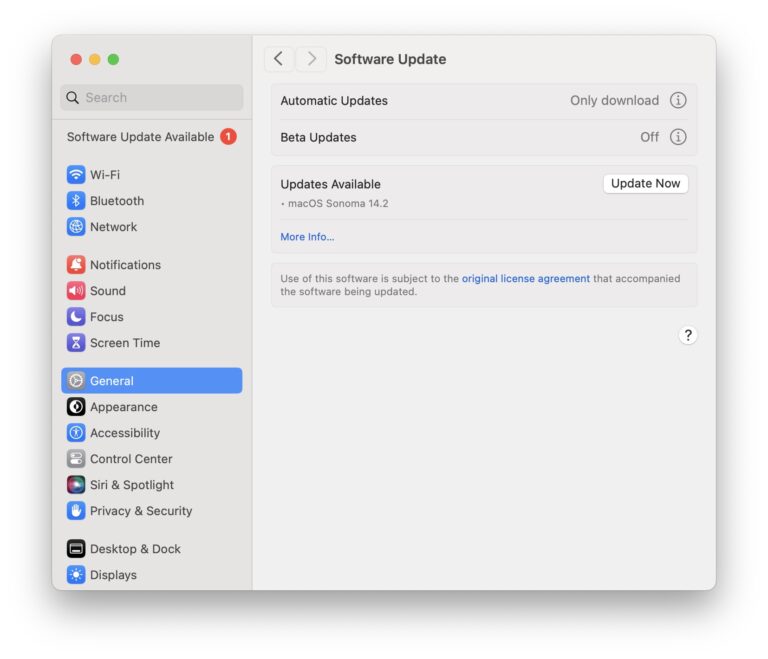Click info icon beside Beta Updates

[x=678, y=137]
